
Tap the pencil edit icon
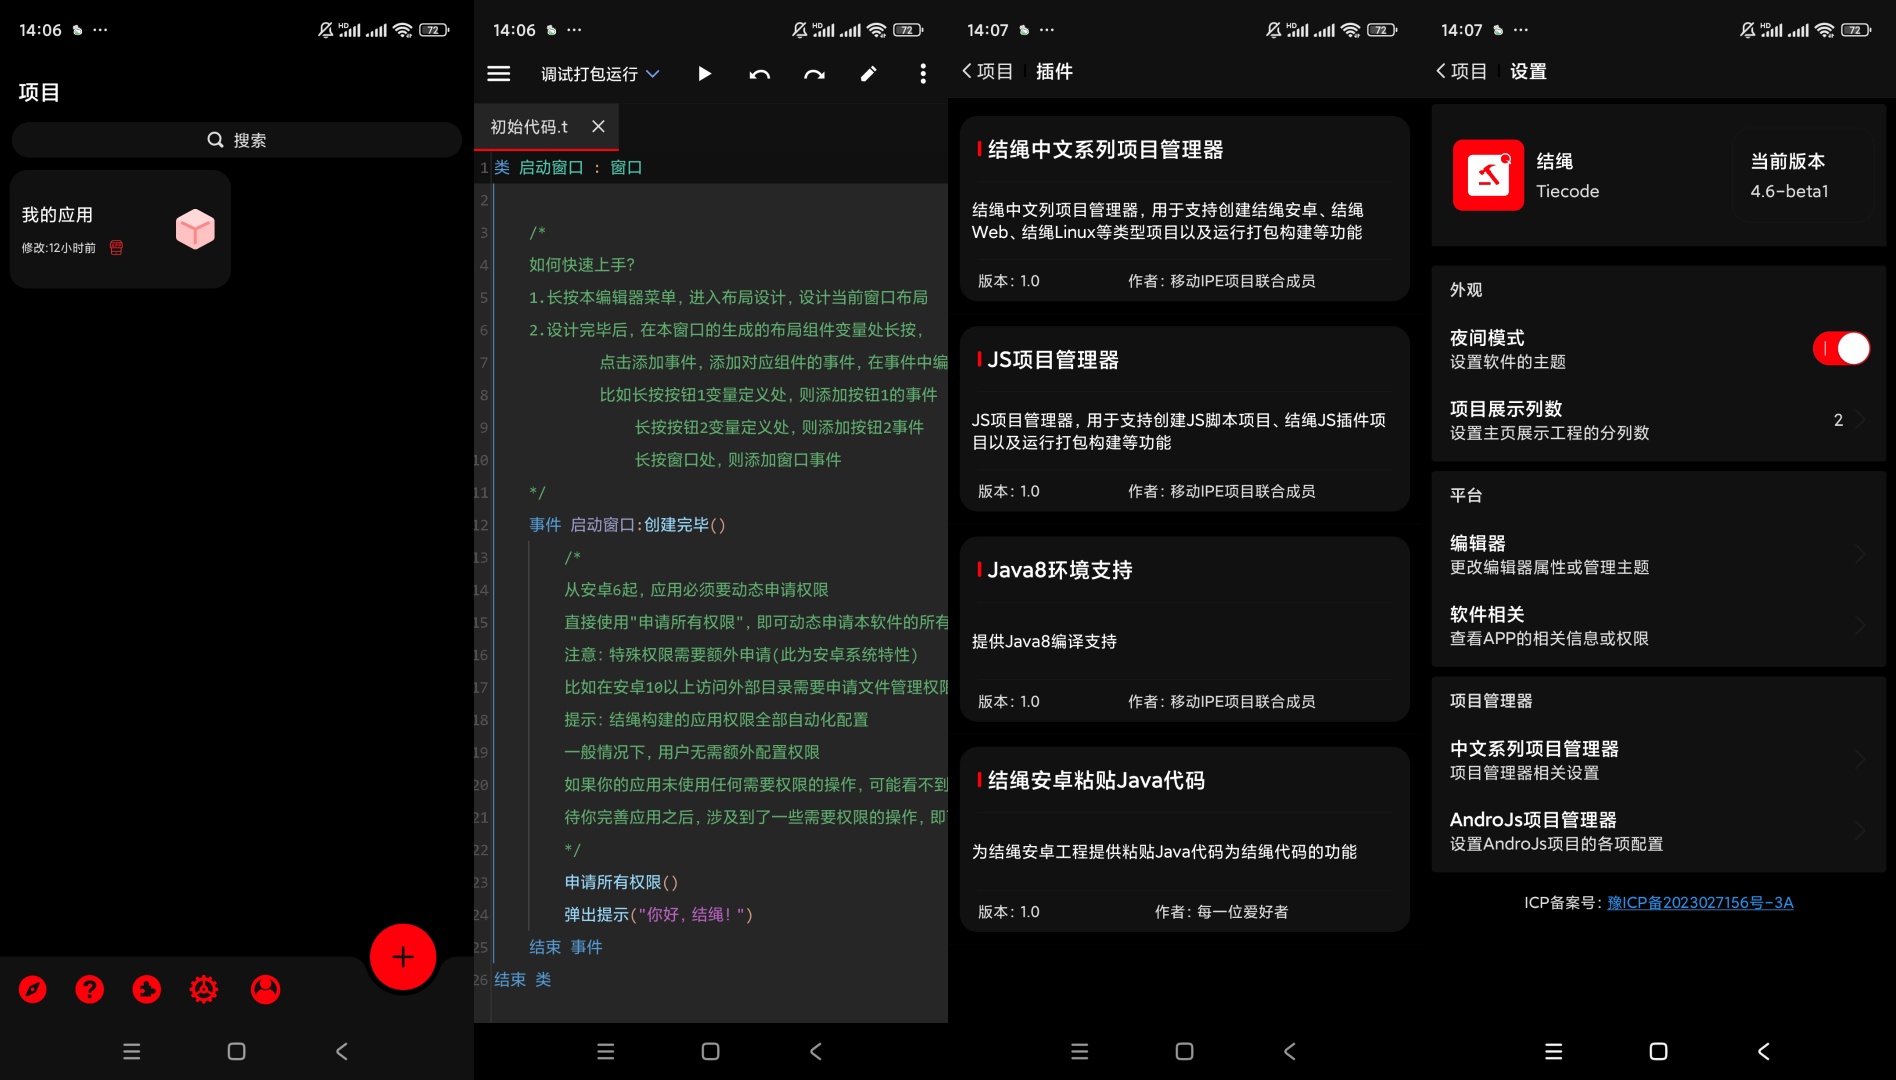pos(868,73)
